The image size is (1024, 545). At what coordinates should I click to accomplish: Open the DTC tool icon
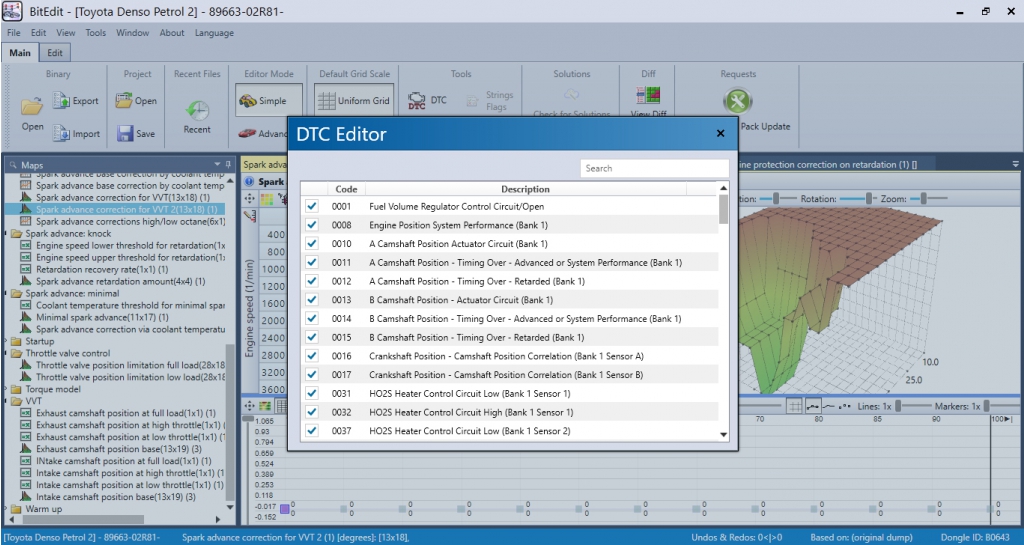(x=417, y=101)
